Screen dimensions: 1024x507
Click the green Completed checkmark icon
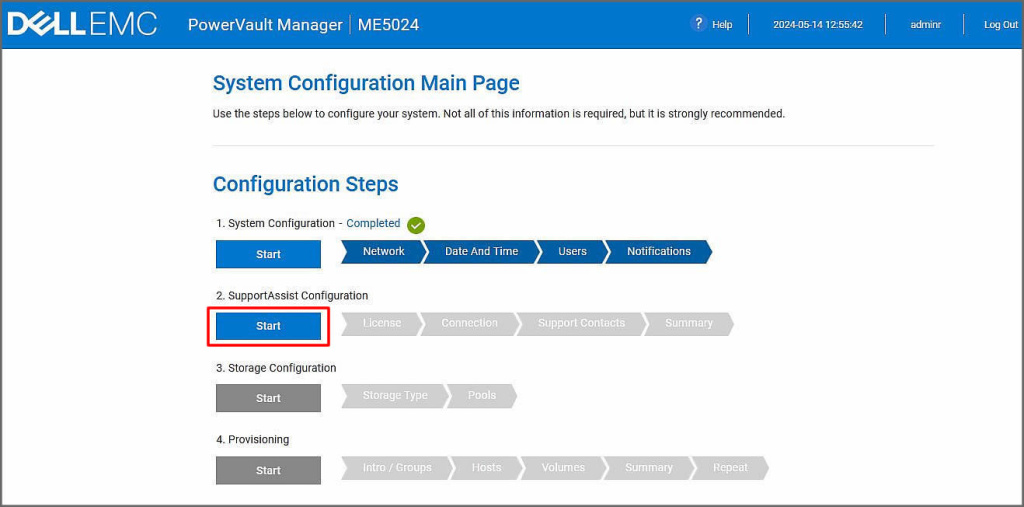click(416, 225)
